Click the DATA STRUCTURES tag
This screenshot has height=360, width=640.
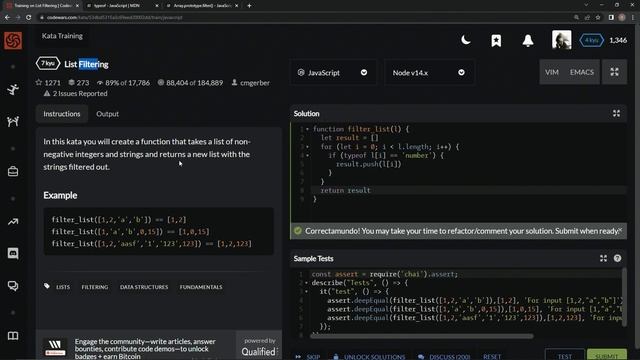144,287
